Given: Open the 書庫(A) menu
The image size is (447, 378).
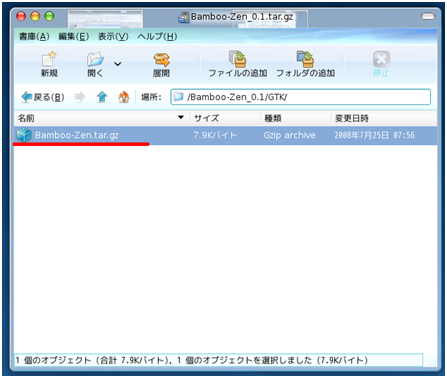Looking at the screenshot, I should click(x=34, y=36).
